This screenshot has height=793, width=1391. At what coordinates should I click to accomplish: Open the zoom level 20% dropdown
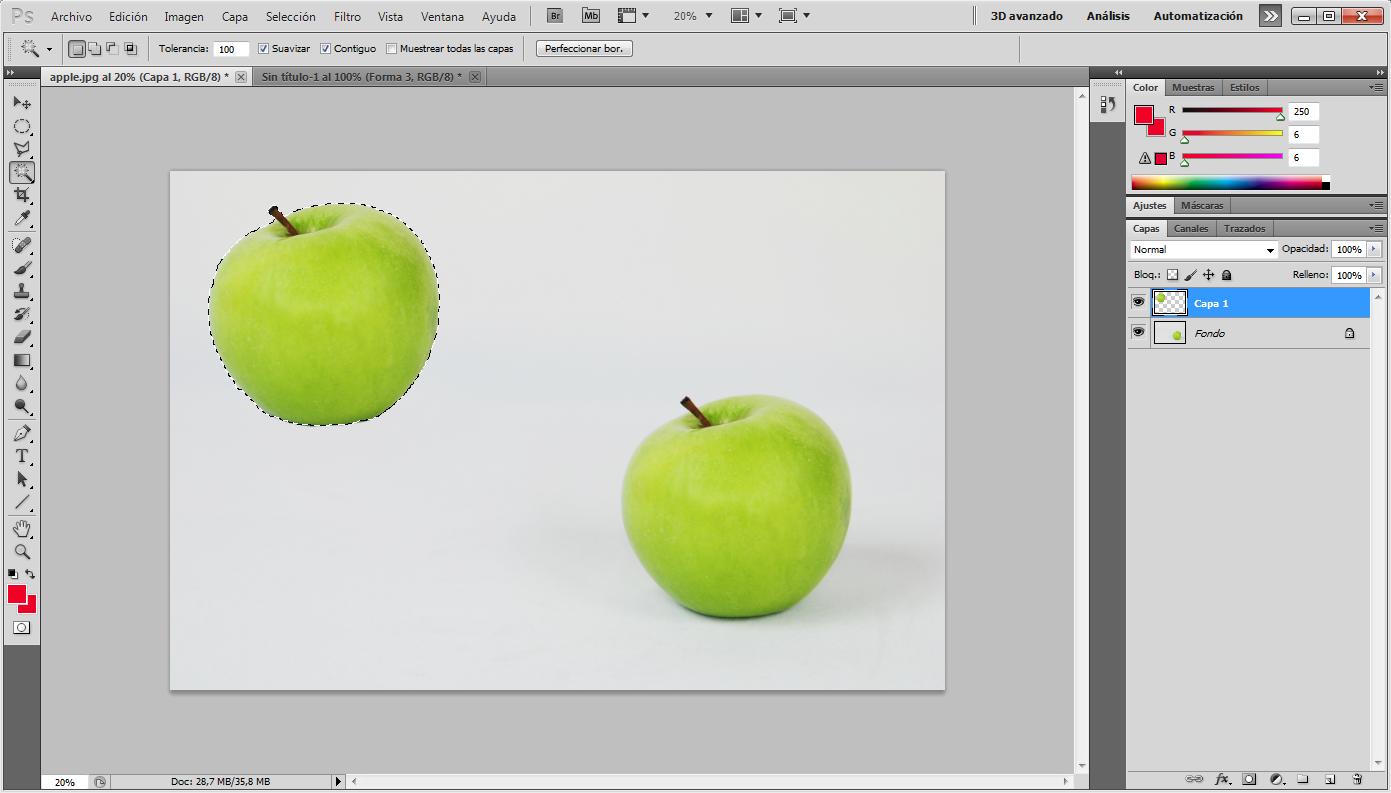click(x=709, y=15)
